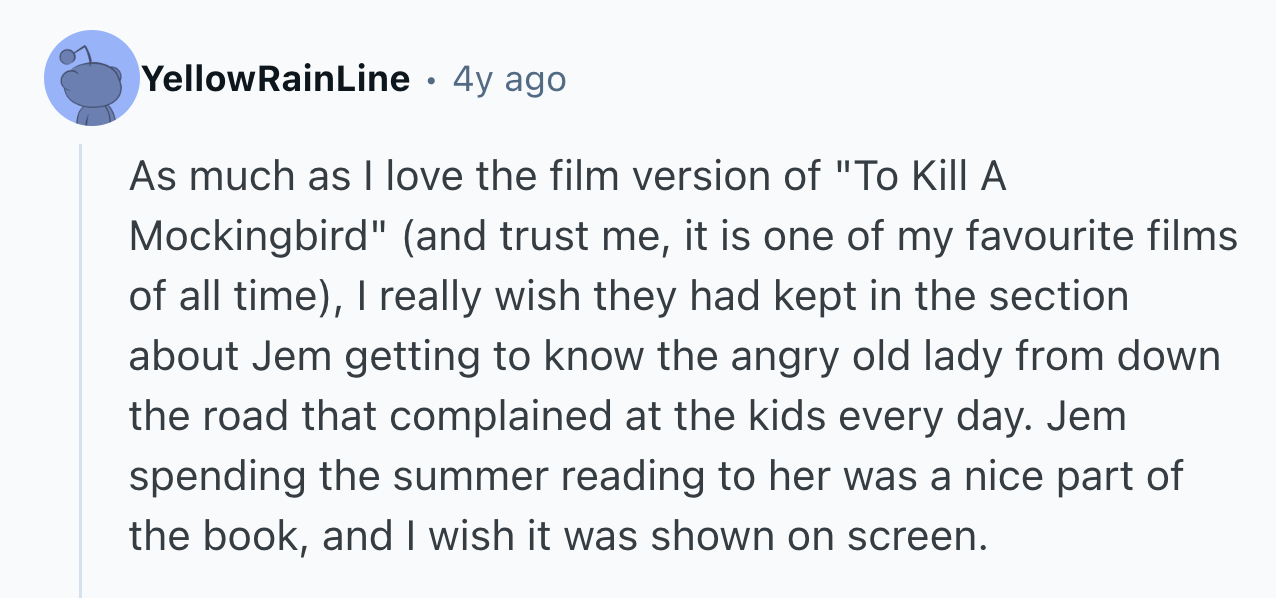Click the "4y ago" comment timestamp

click(509, 79)
